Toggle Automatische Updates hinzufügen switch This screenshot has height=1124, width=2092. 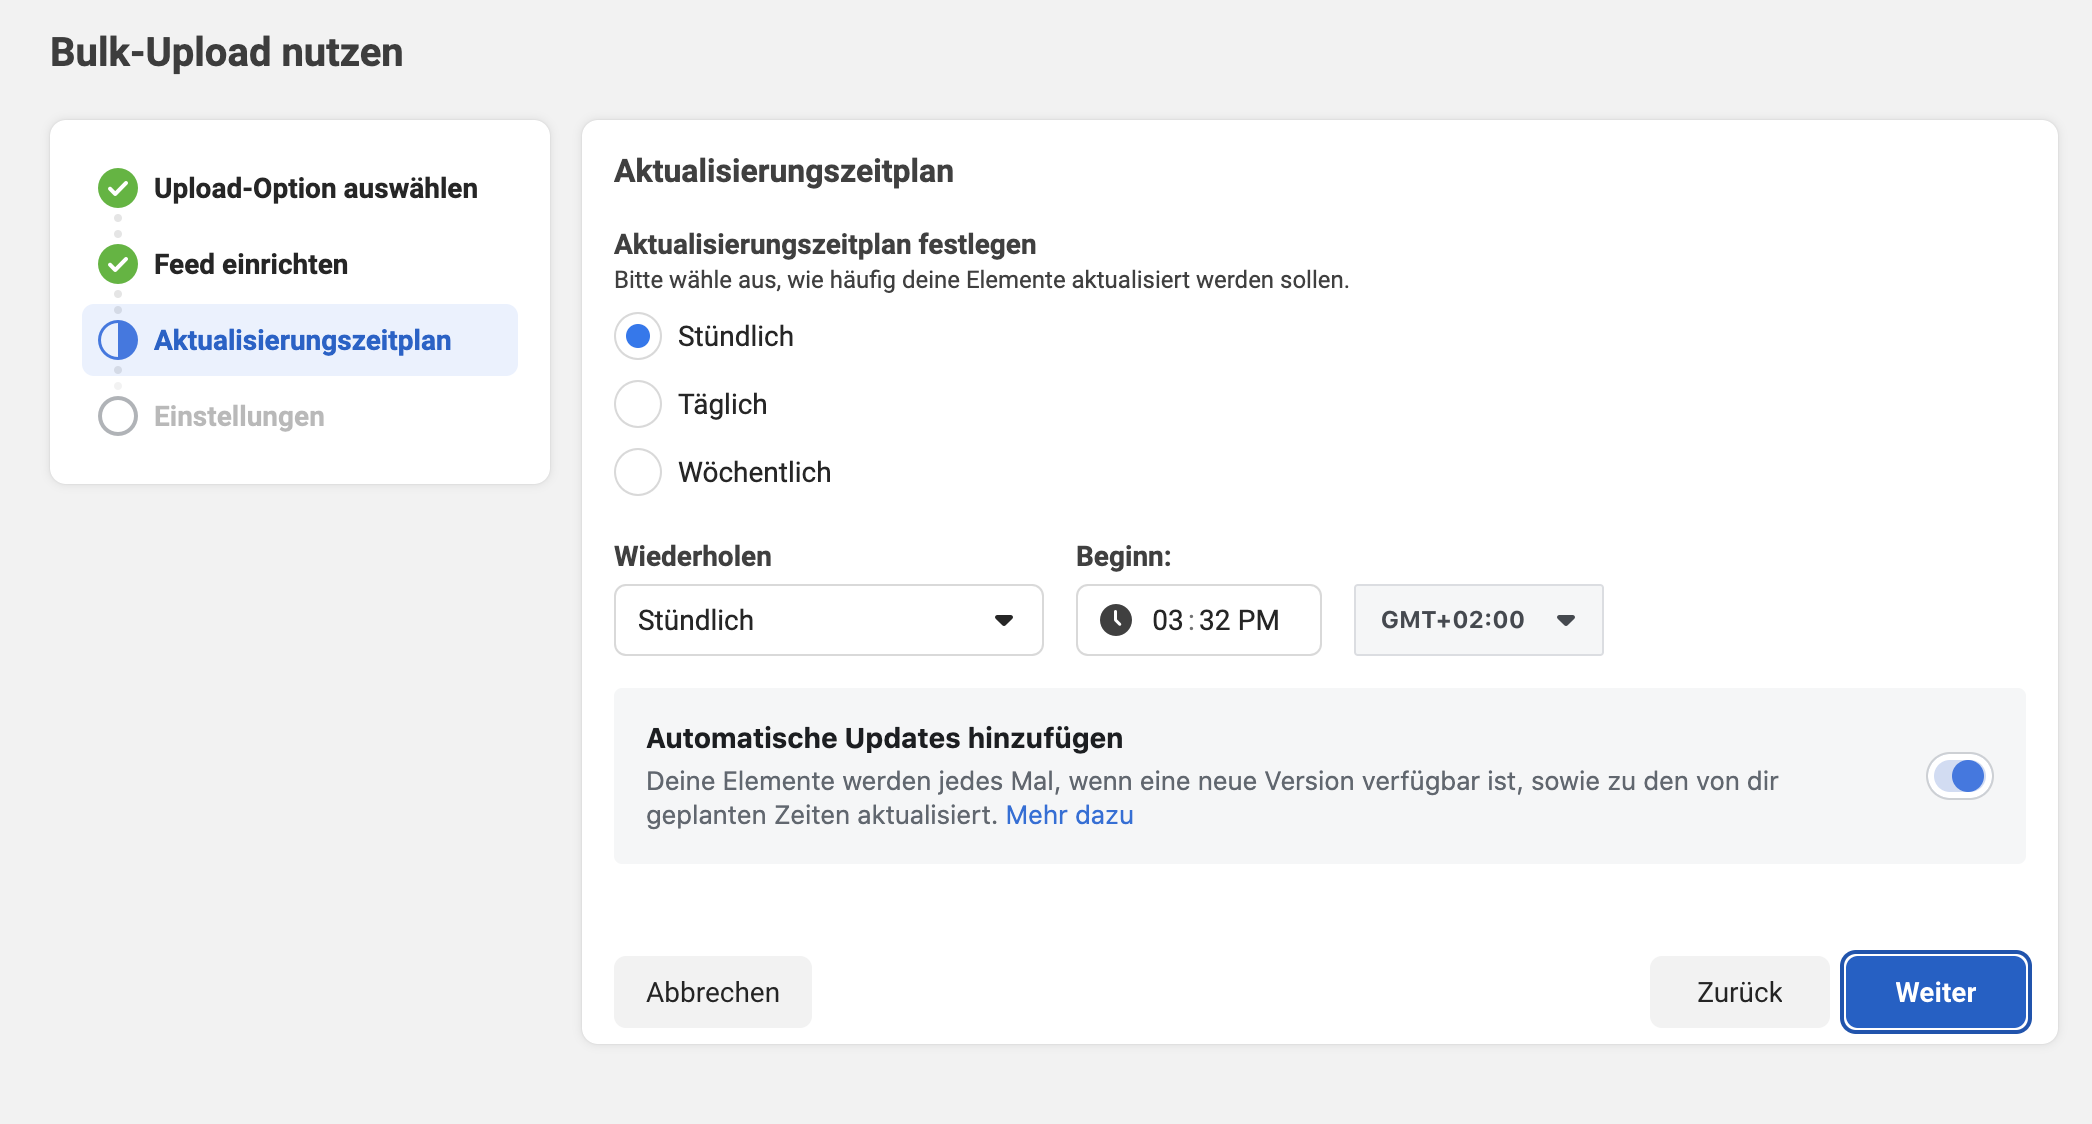1960,776
